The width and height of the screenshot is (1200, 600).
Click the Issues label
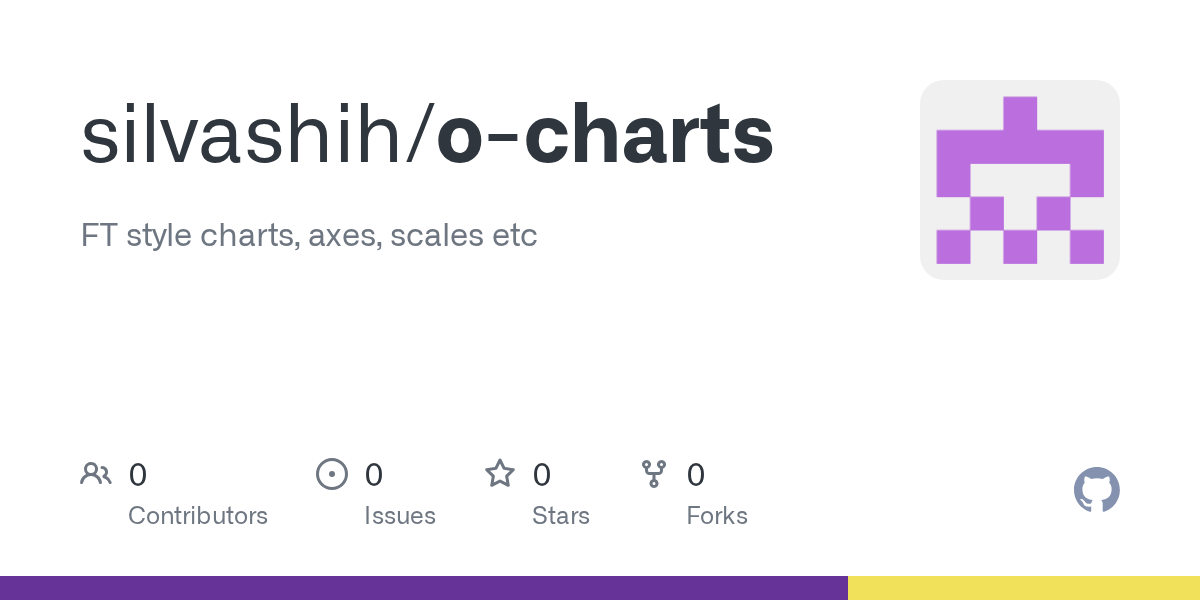tap(400, 516)
